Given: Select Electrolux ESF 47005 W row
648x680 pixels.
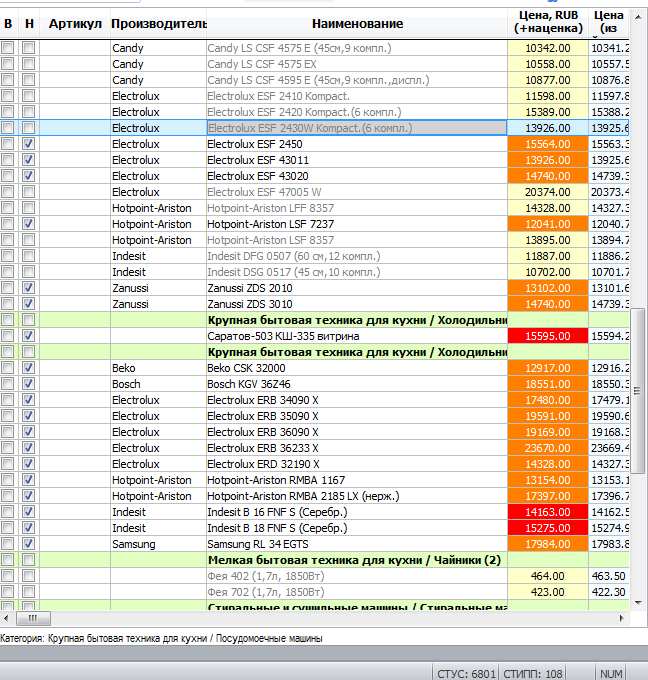Looking at the screenshot, I should point(314,192).
